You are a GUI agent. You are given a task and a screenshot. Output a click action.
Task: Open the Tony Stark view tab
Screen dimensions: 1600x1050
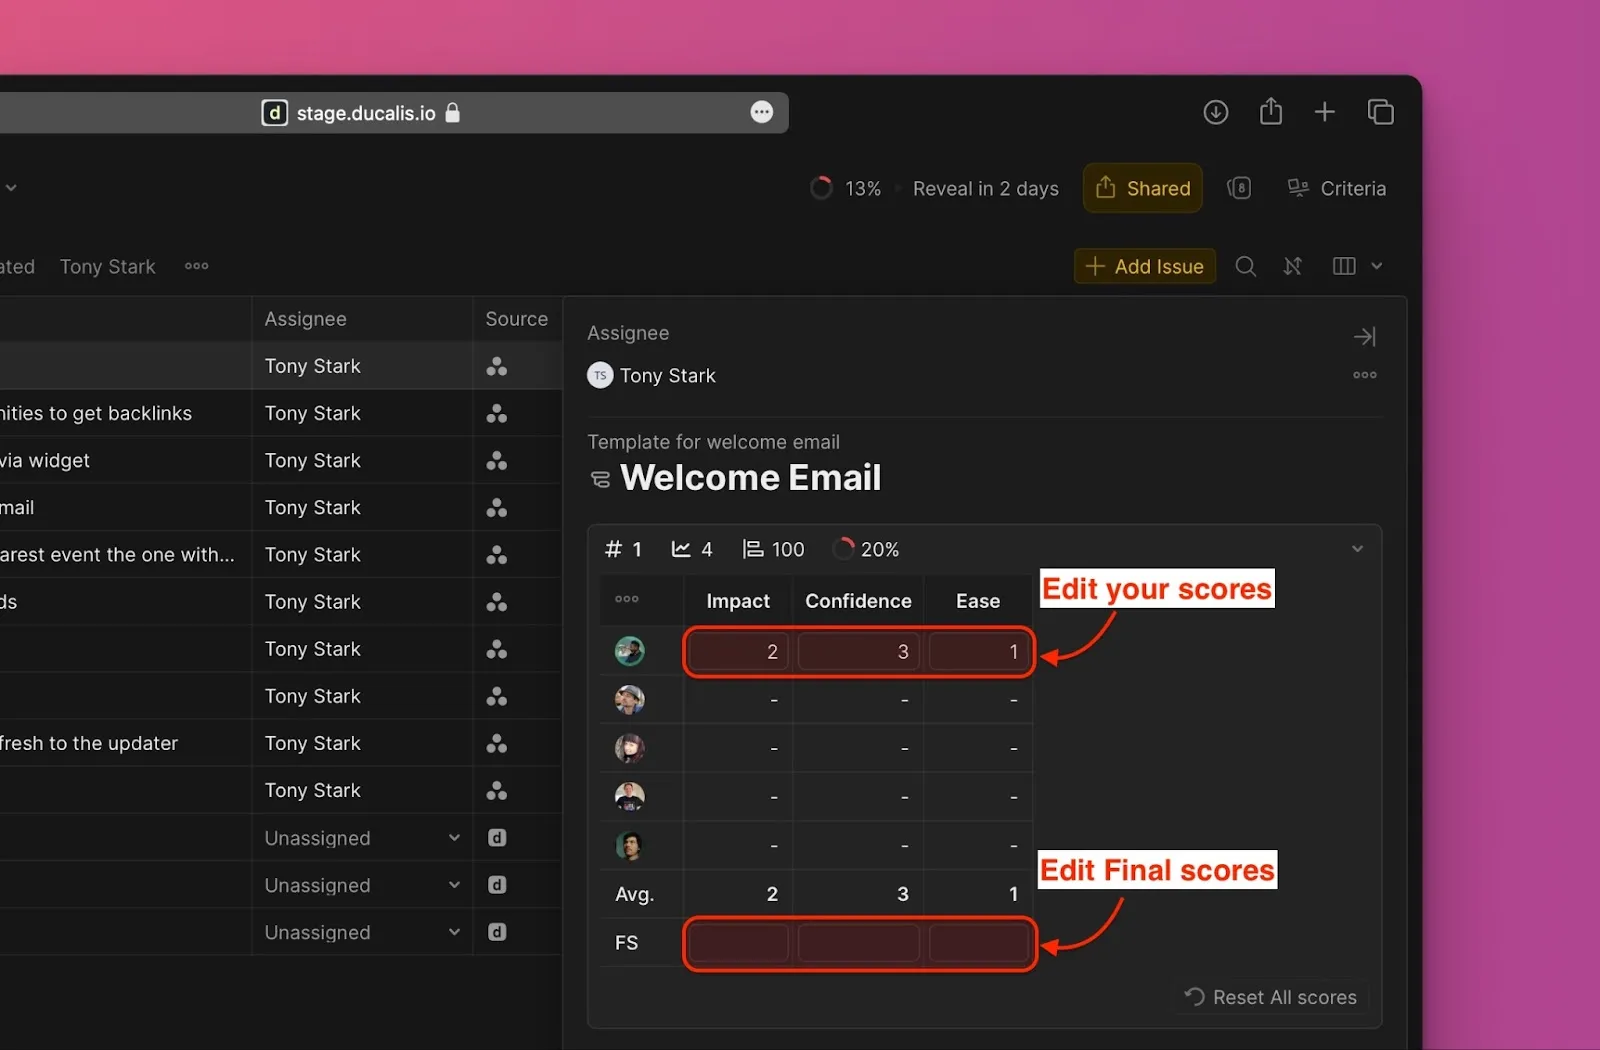(107, 266)
